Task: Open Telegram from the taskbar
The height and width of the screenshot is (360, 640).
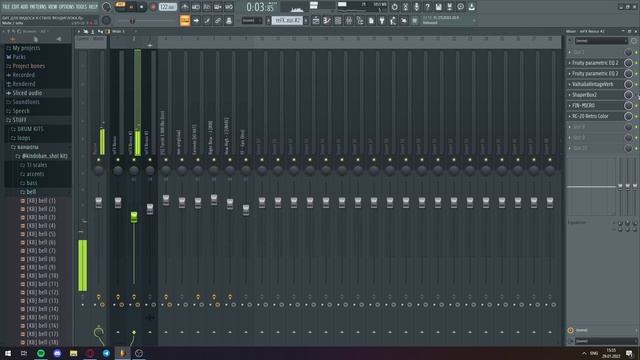Action: coord(106,353)
